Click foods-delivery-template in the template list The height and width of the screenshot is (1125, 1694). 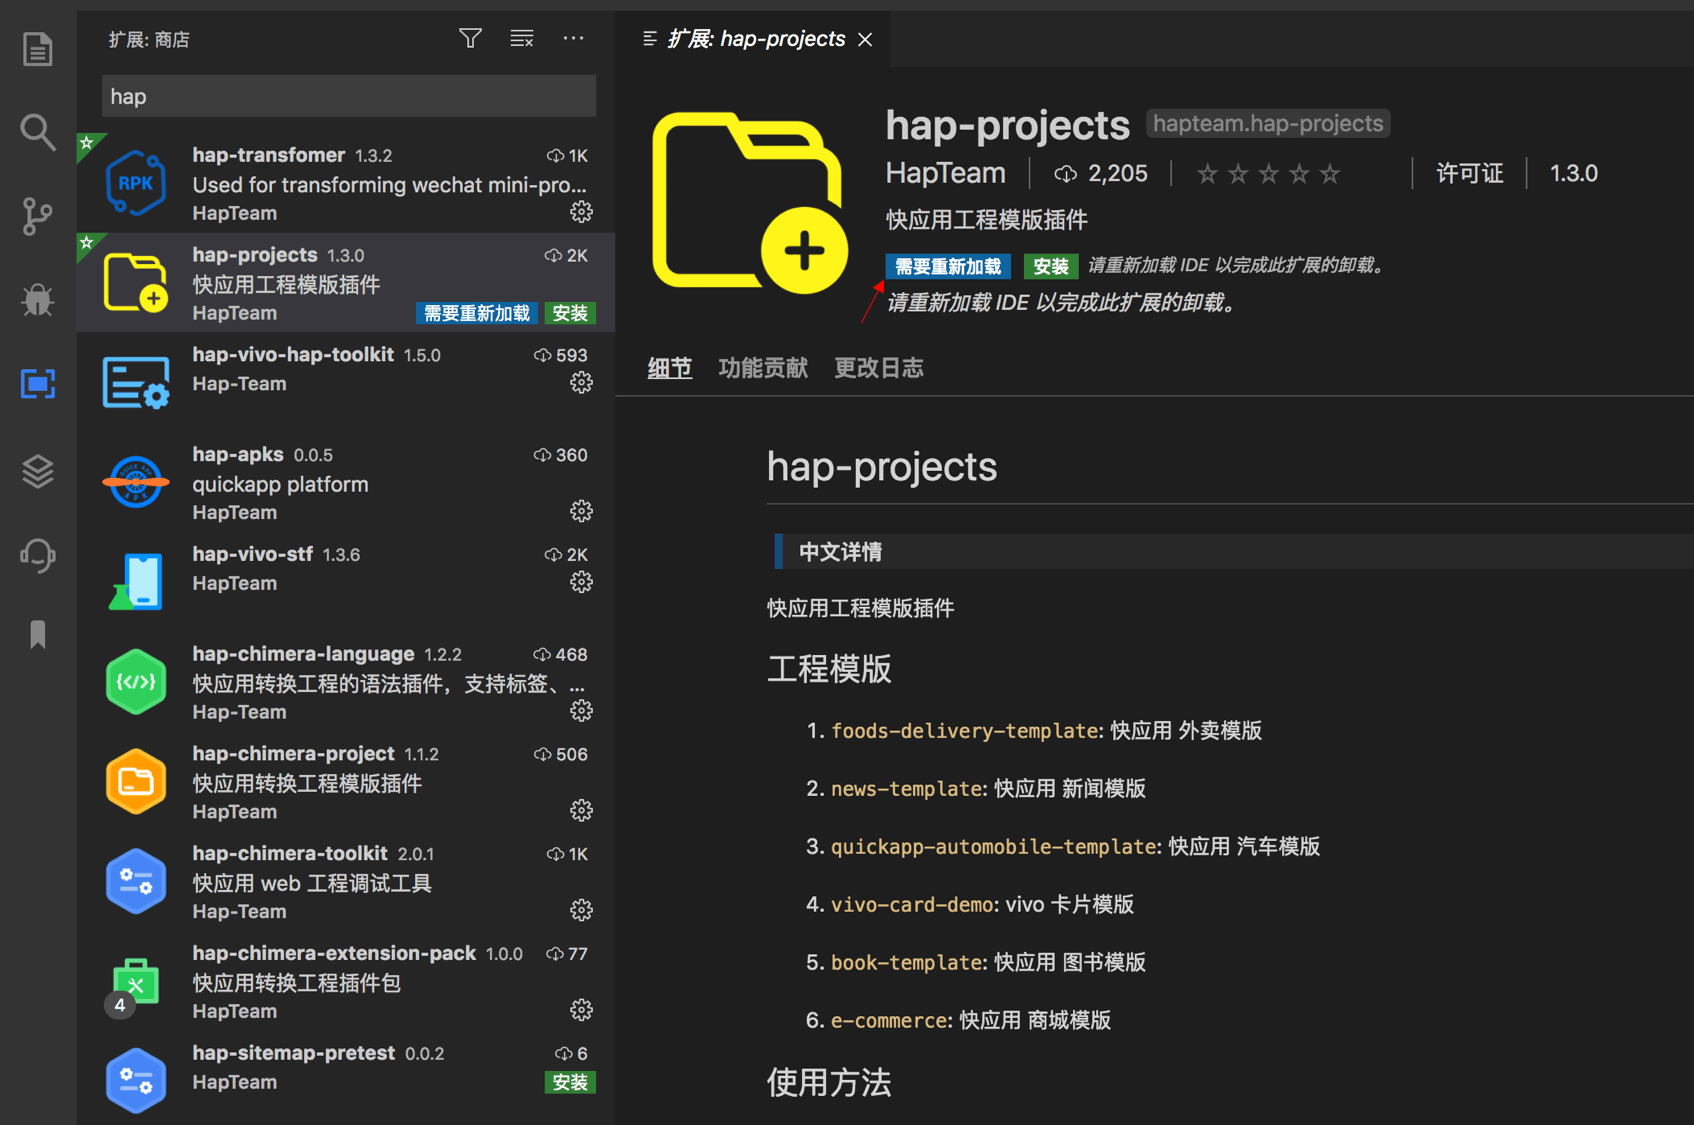coord(963,731)
